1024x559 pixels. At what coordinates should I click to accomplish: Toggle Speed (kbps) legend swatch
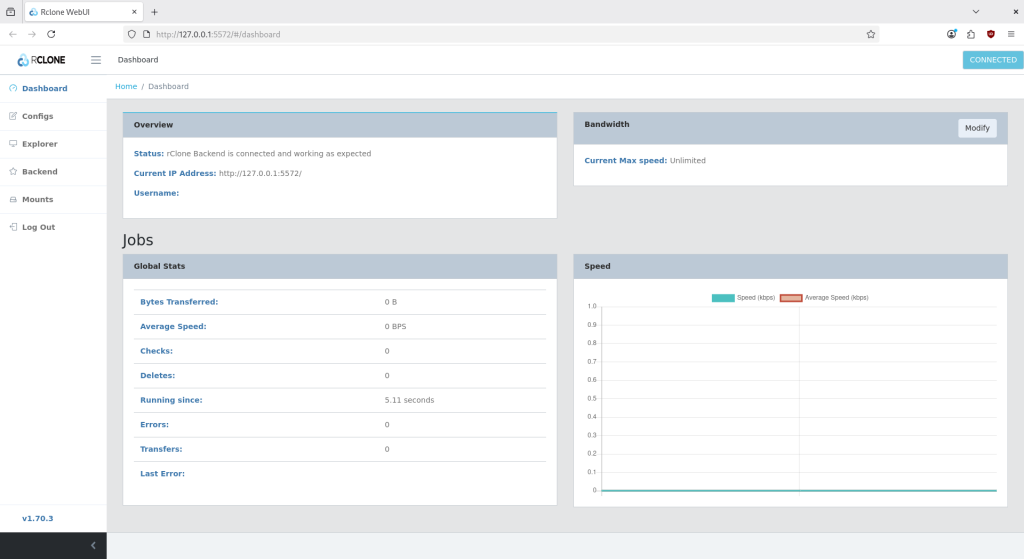click(x=723, y=298)
